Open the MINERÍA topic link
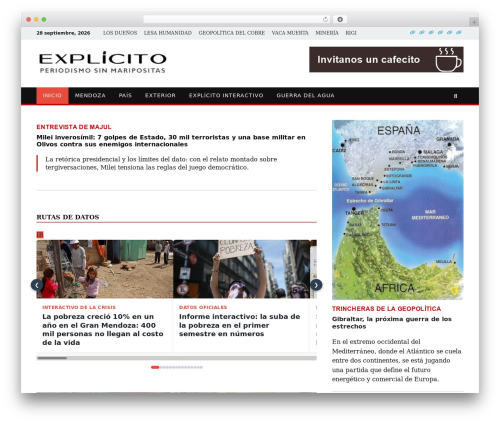Screen dimensions: 500x423 click(327, 33)
